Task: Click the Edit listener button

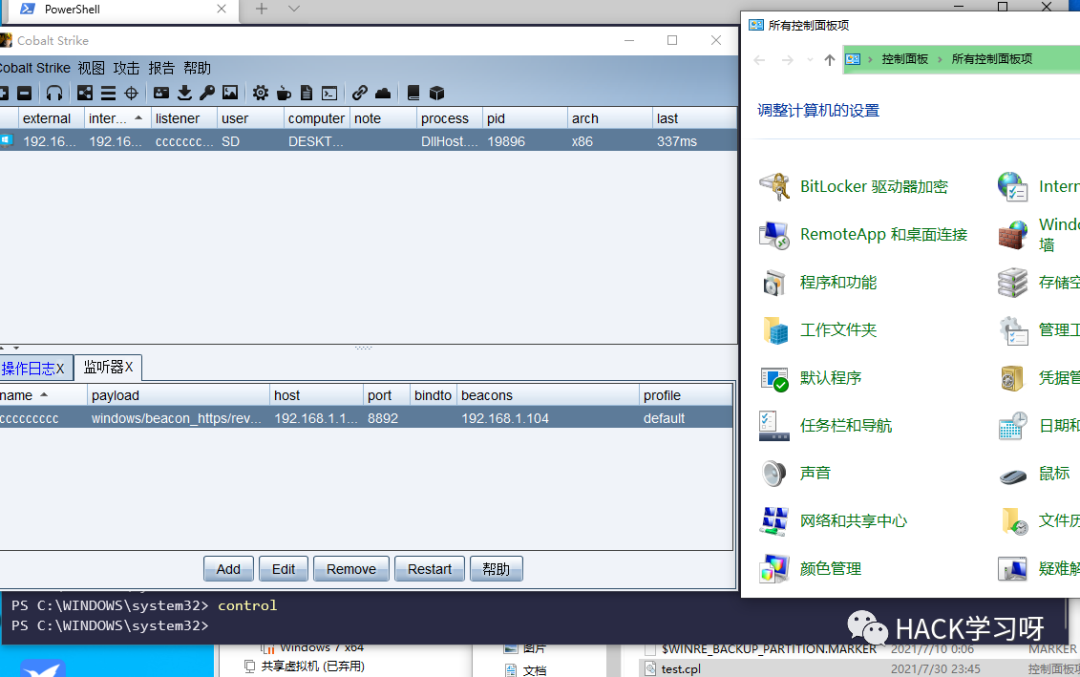Action: [x=283, y=569]
